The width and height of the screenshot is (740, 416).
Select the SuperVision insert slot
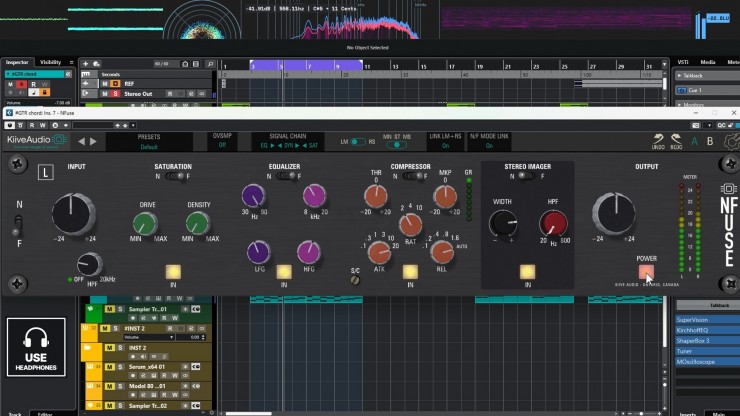[707, 320]
